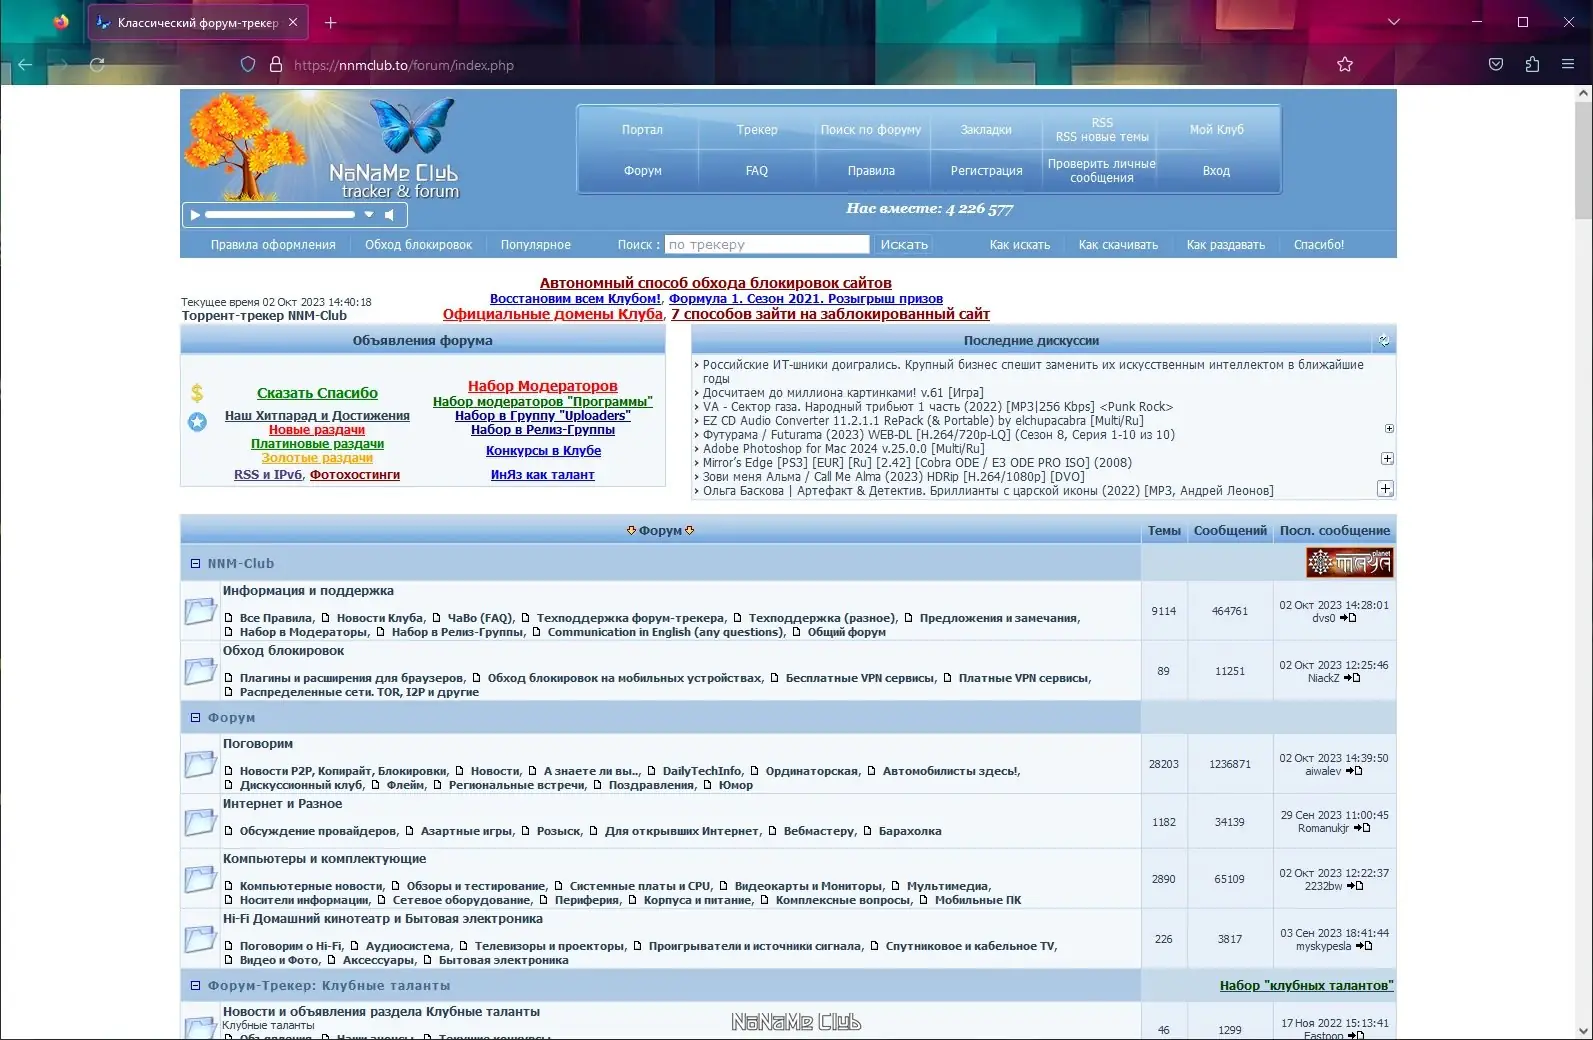Collapse the Форум category section
The width and height of the screenshot is (1593, 1040).
[195, 718]
